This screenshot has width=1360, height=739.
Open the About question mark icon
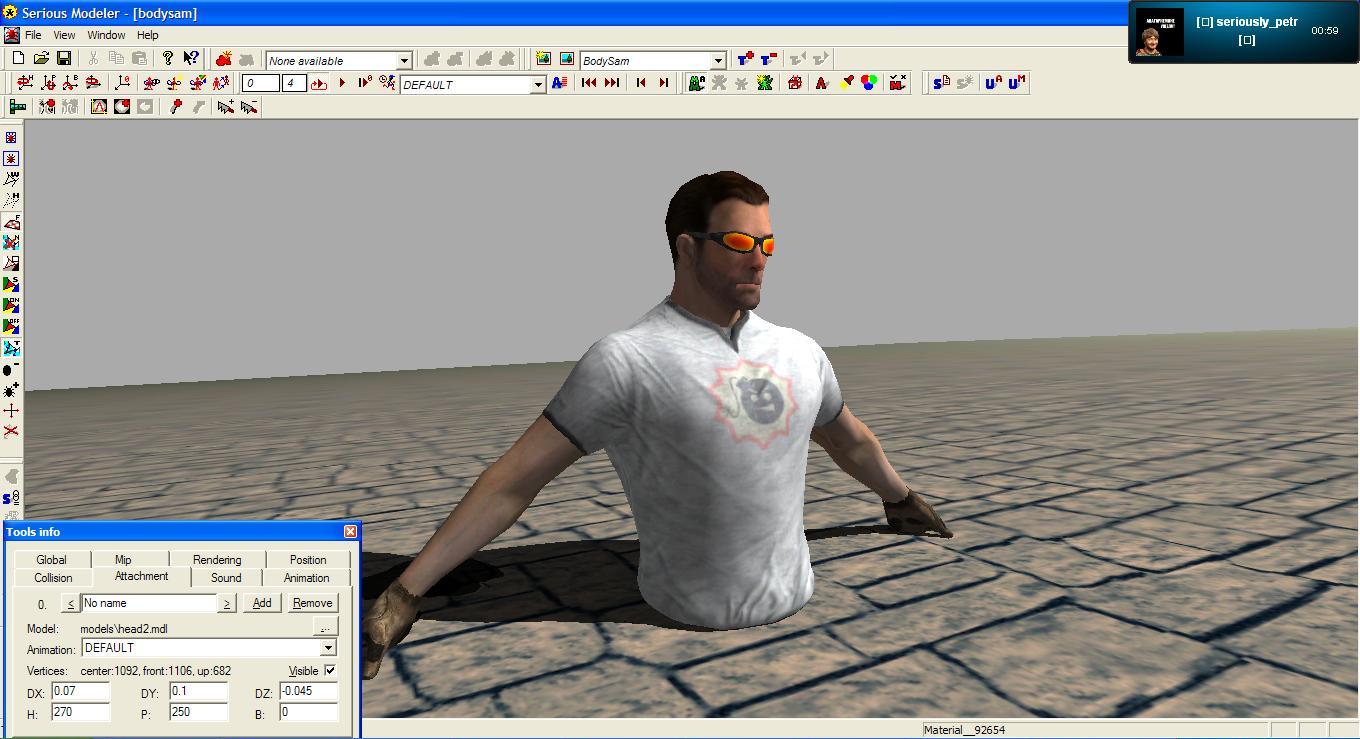tap(168, 59)
